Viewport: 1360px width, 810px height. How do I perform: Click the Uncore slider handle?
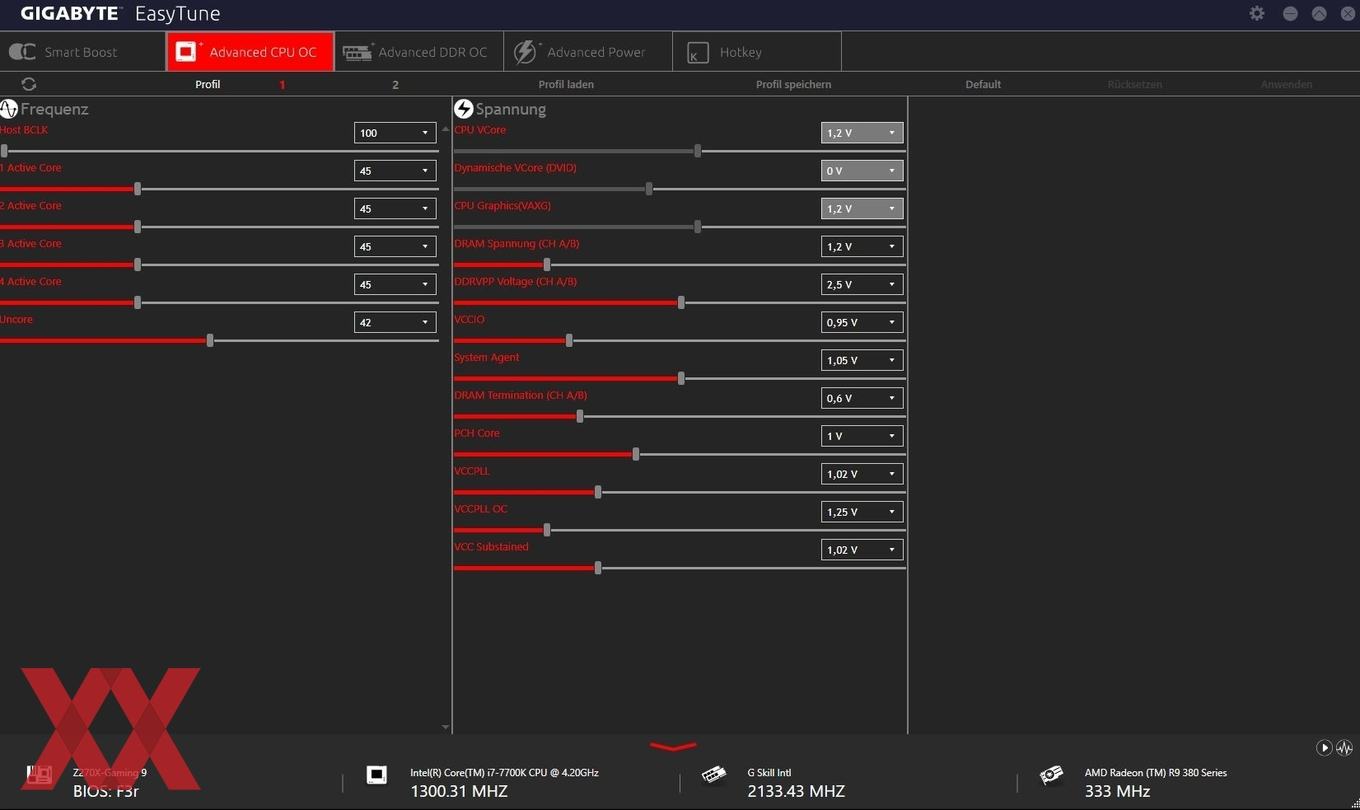click(x=210, y=340)
